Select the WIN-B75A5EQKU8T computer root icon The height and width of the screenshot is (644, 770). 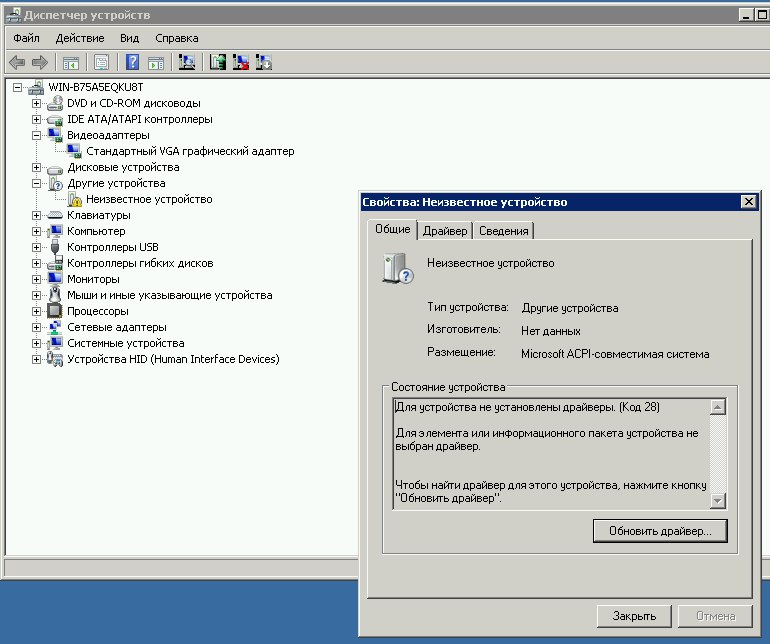point(36,87)
